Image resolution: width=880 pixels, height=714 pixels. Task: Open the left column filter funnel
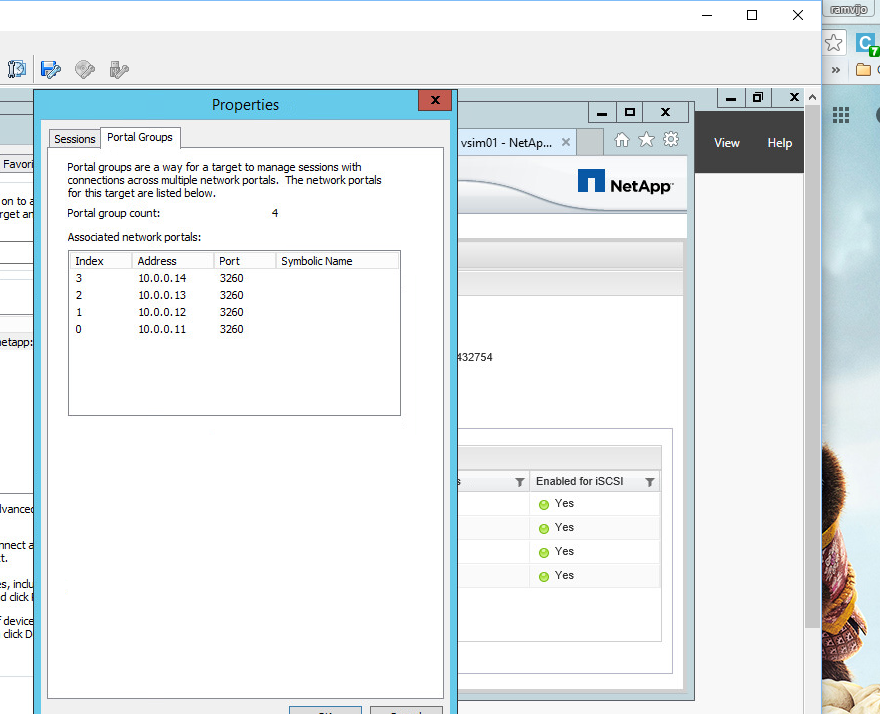point(519,481)
